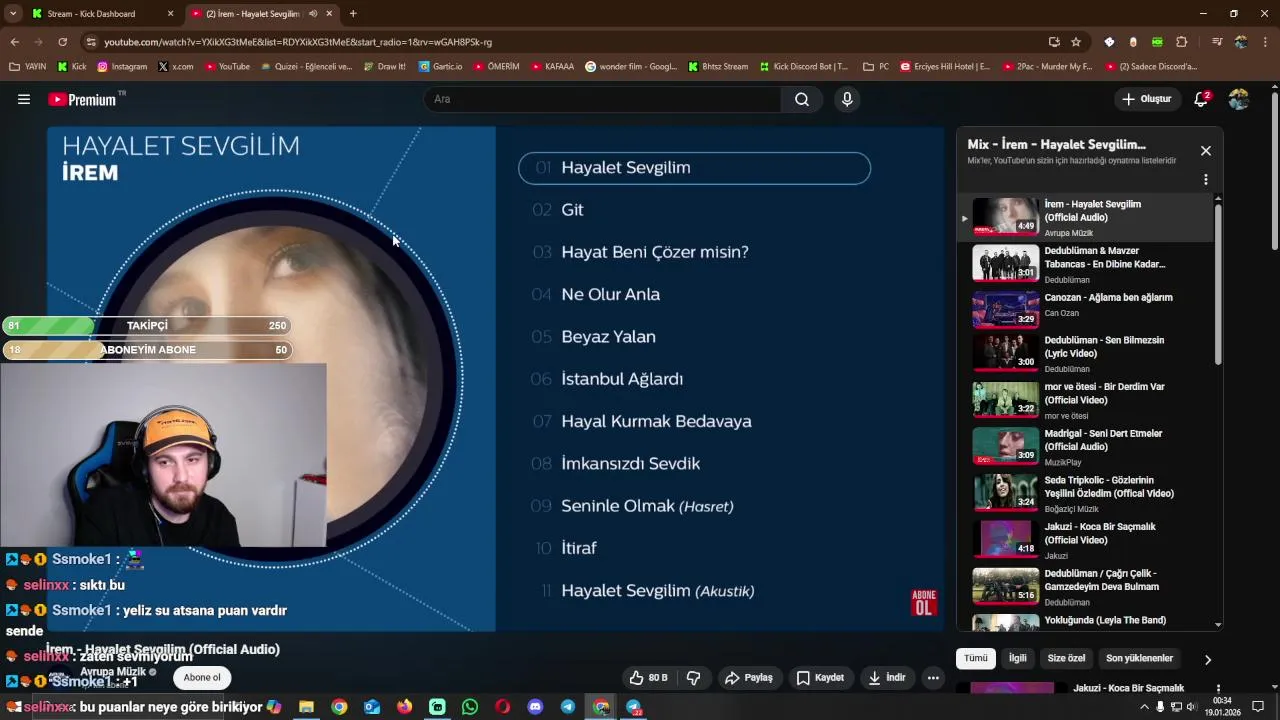Open Opera browser from the taskbar

coord(502,707)
